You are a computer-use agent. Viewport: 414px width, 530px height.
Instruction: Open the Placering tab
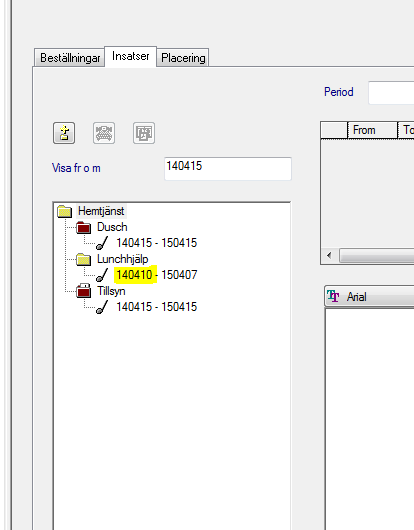click(183, 58)
